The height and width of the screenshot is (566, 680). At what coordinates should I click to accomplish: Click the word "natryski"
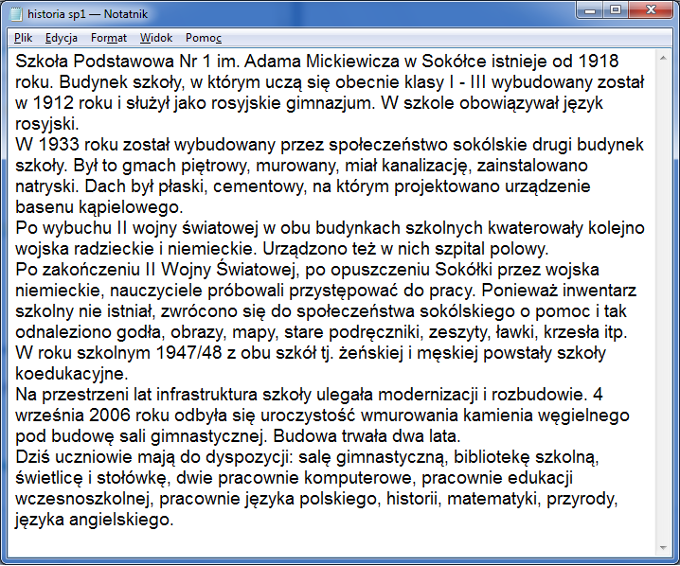pyautogui.click(x=47, y=186)
